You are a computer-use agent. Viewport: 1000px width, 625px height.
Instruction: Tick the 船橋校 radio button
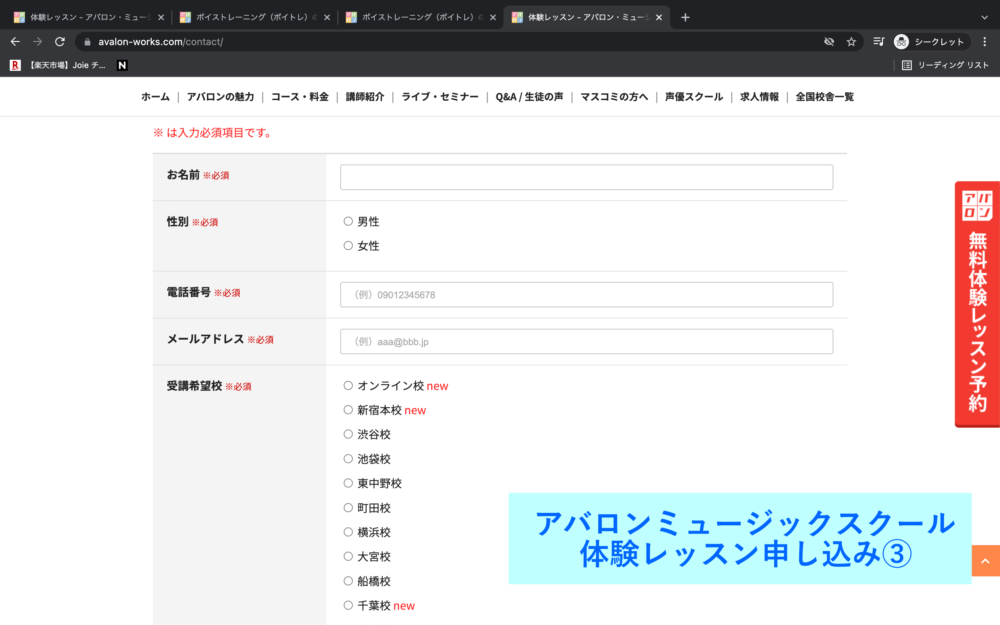(x=348, y=581)
